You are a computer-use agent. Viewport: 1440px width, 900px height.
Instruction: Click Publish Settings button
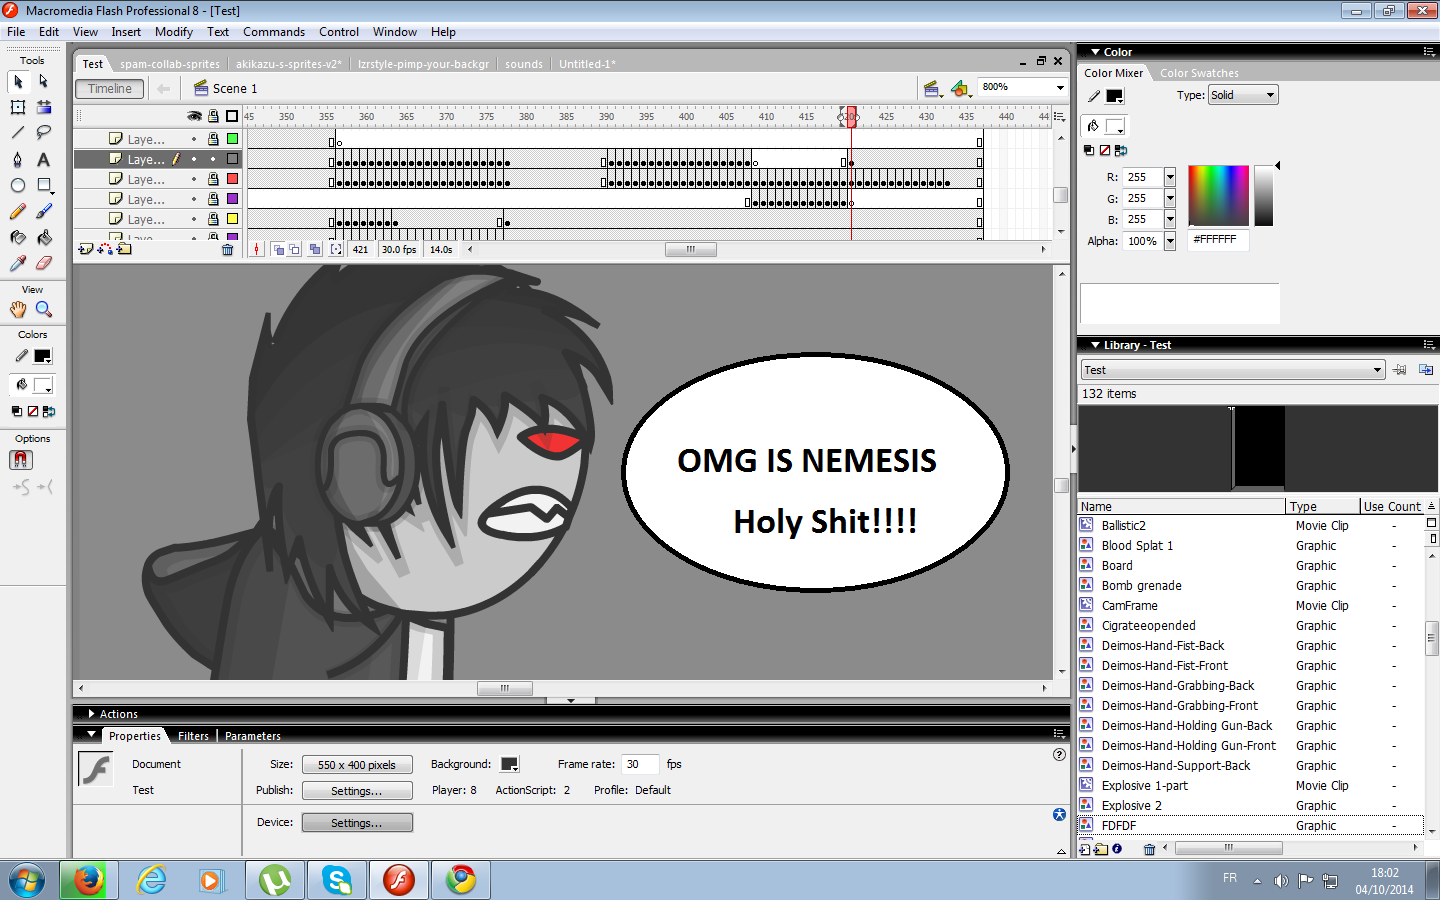click(357, 791)
